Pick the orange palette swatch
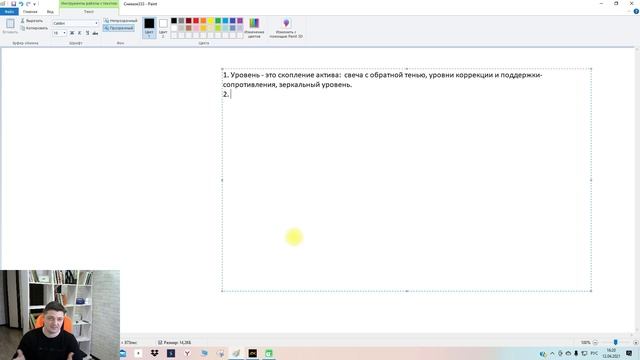Viewport: 640px width, 360px height. [203, 20]
